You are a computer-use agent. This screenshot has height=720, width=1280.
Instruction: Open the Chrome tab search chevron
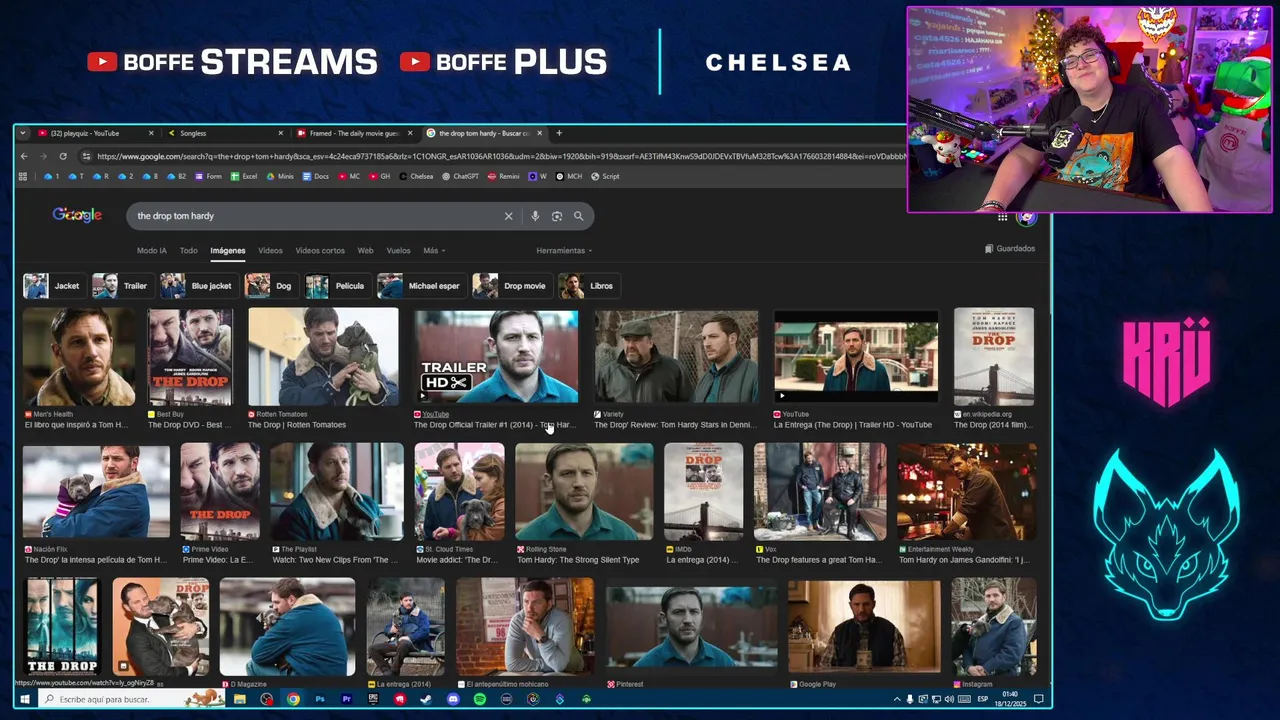click(24, 133)
